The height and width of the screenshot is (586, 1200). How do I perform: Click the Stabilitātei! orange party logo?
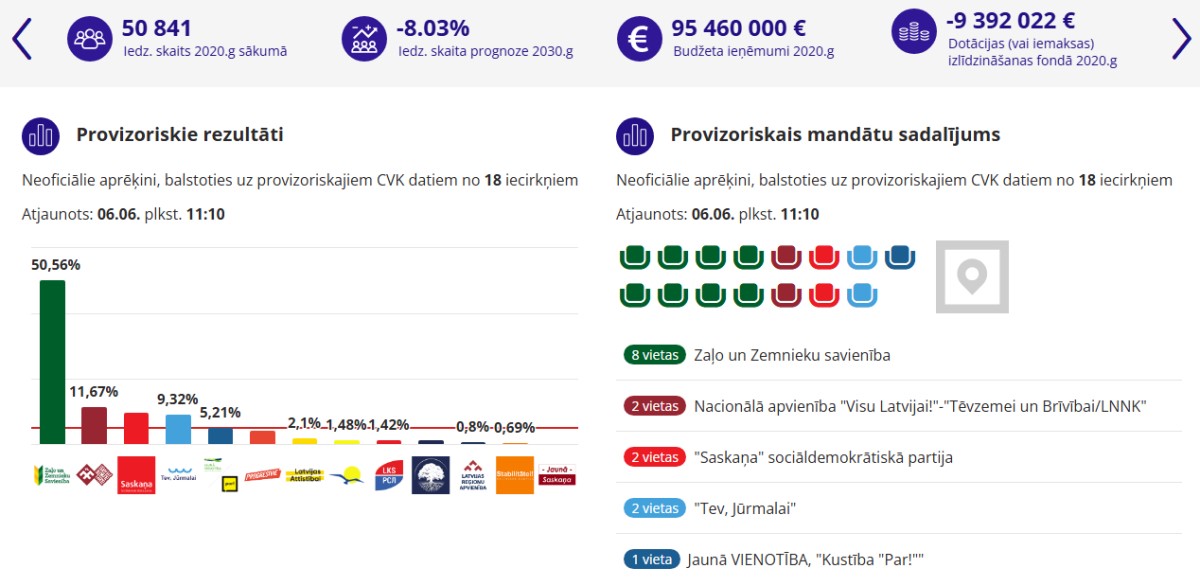(515, 475)
